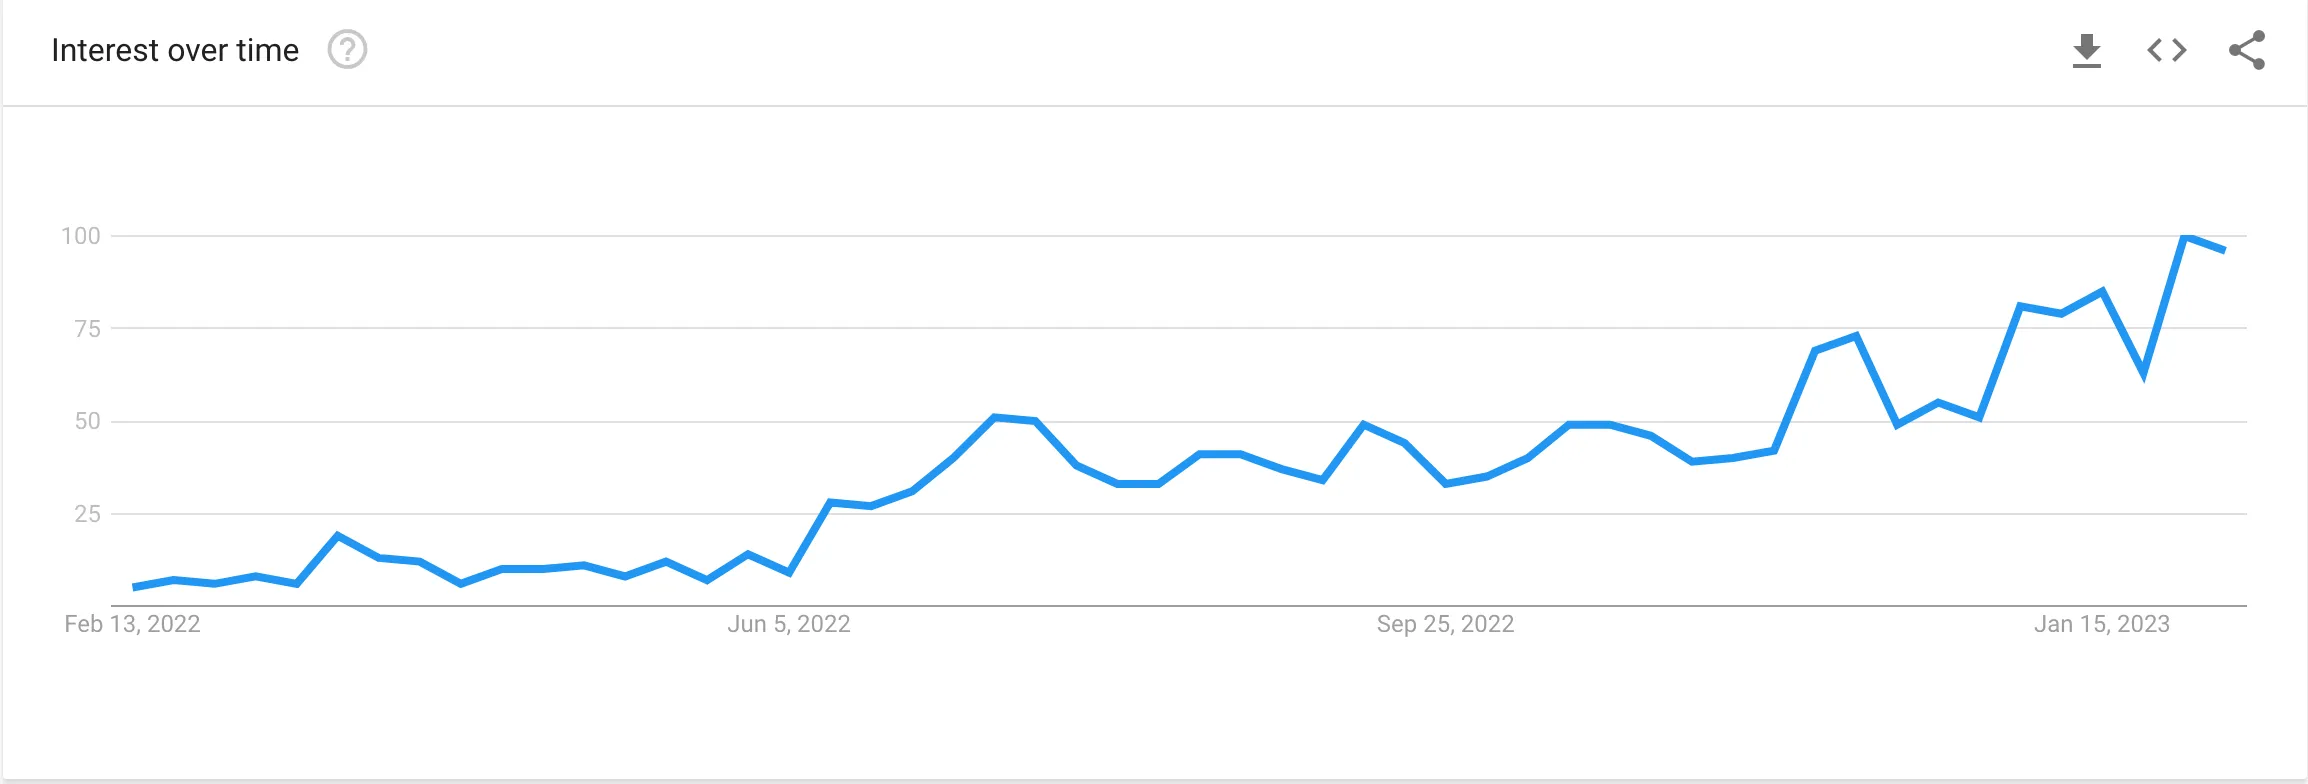The width and height of the screenshot is (2308, 784).
Task: Click the small spike near 19 in early 2022
Action: pyautogui.click(x=338, y=536)
